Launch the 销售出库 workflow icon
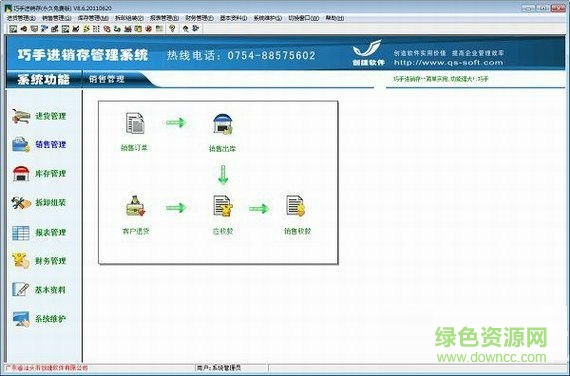Image resolution: width=570 pixels, height=376 pixels. 222,124
